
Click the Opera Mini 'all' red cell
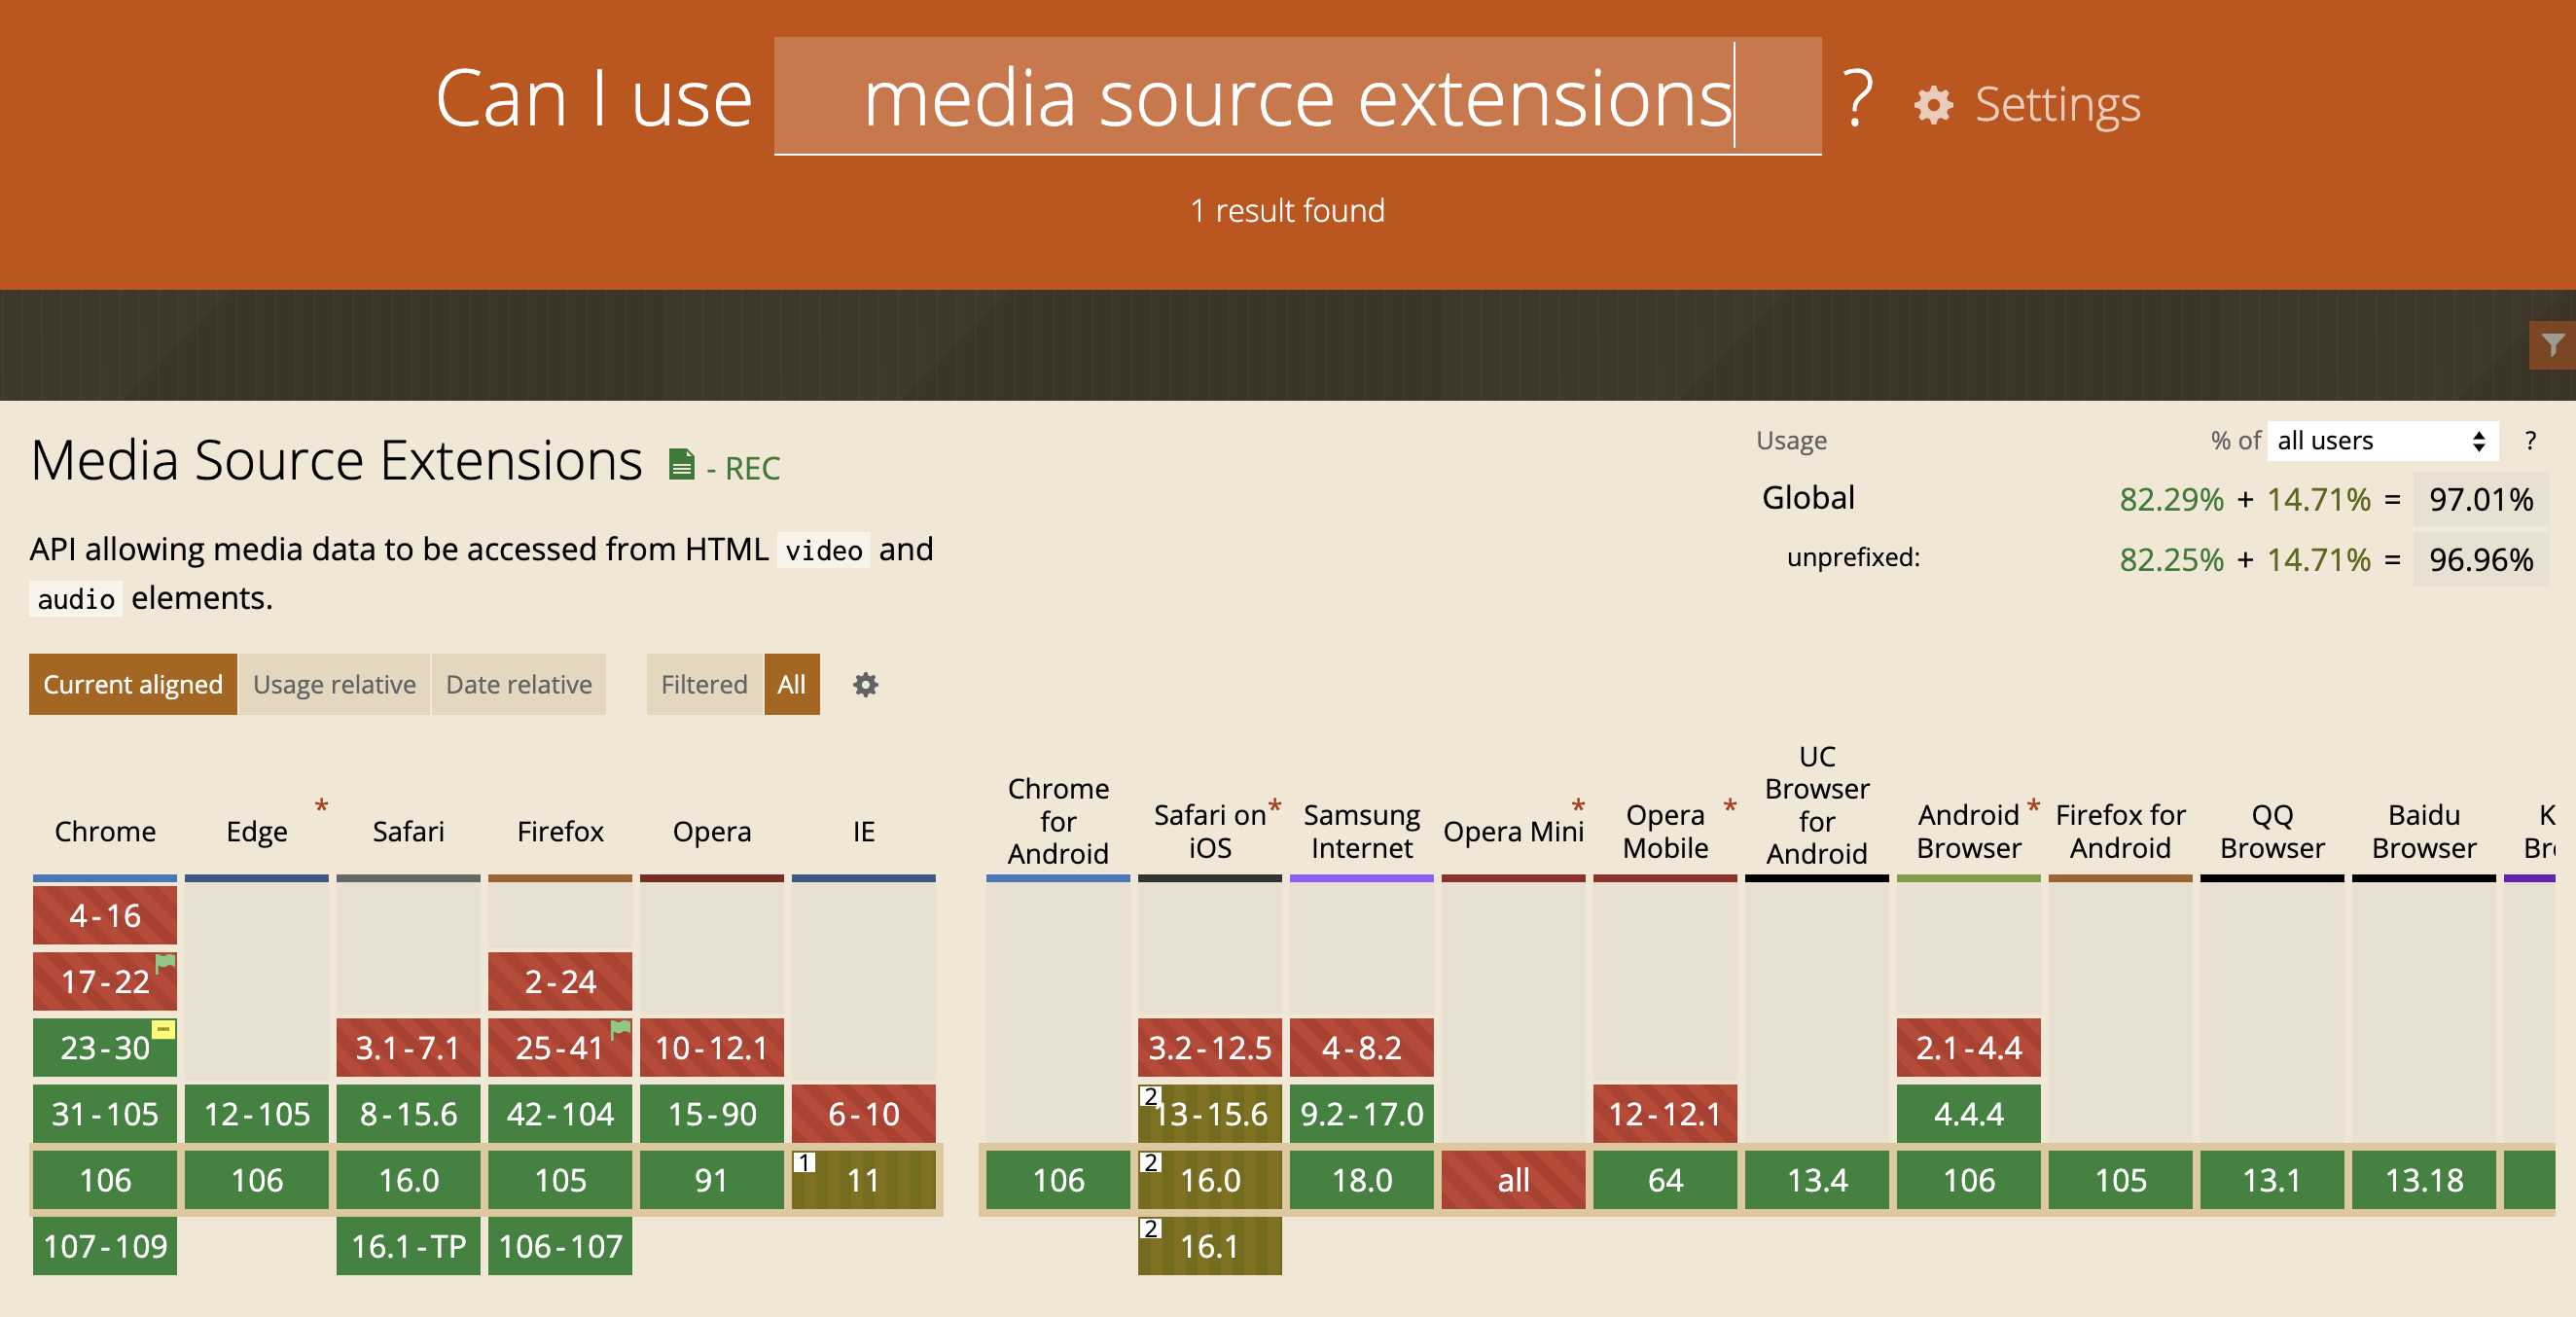click(x=1513, y=1180)
